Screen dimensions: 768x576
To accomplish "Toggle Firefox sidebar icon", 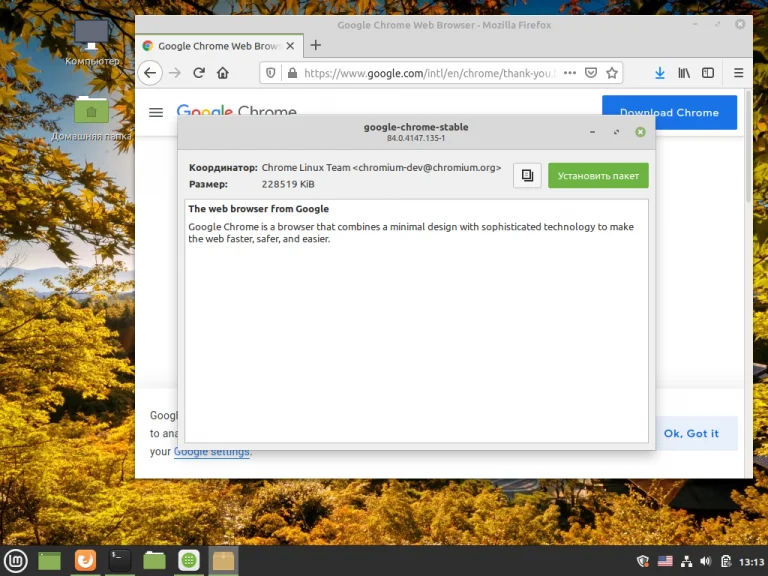I will (708, 73).
